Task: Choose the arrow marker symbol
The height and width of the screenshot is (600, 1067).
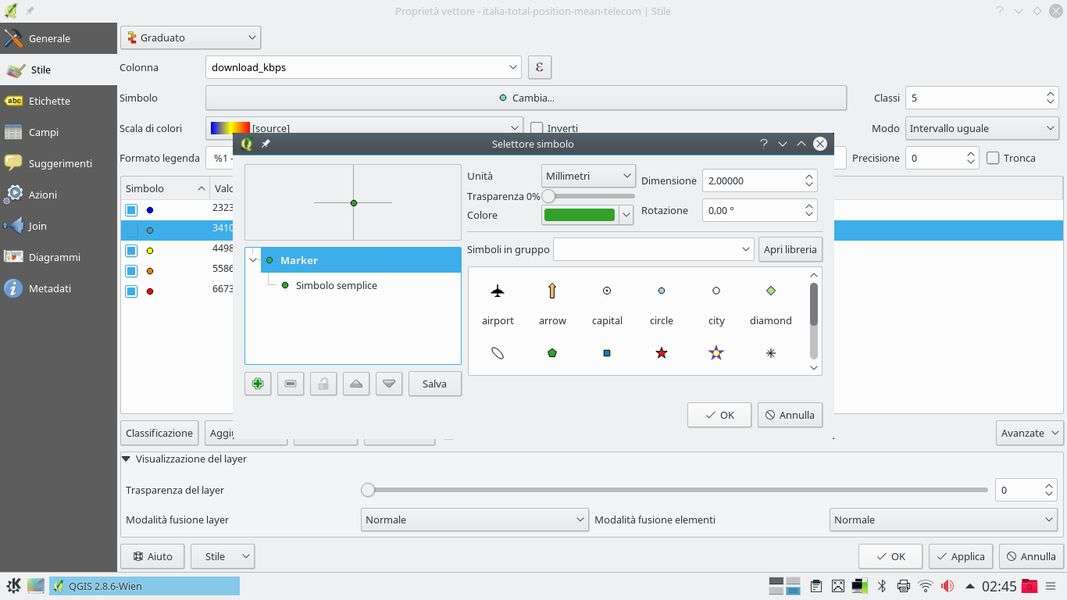Action: pos(552,292)
